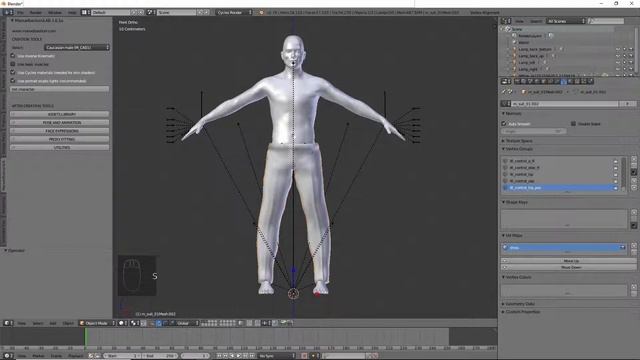640x360 pixels.
Task: Toggle Use Cycles materials checkbox
Action: (13, 72)
